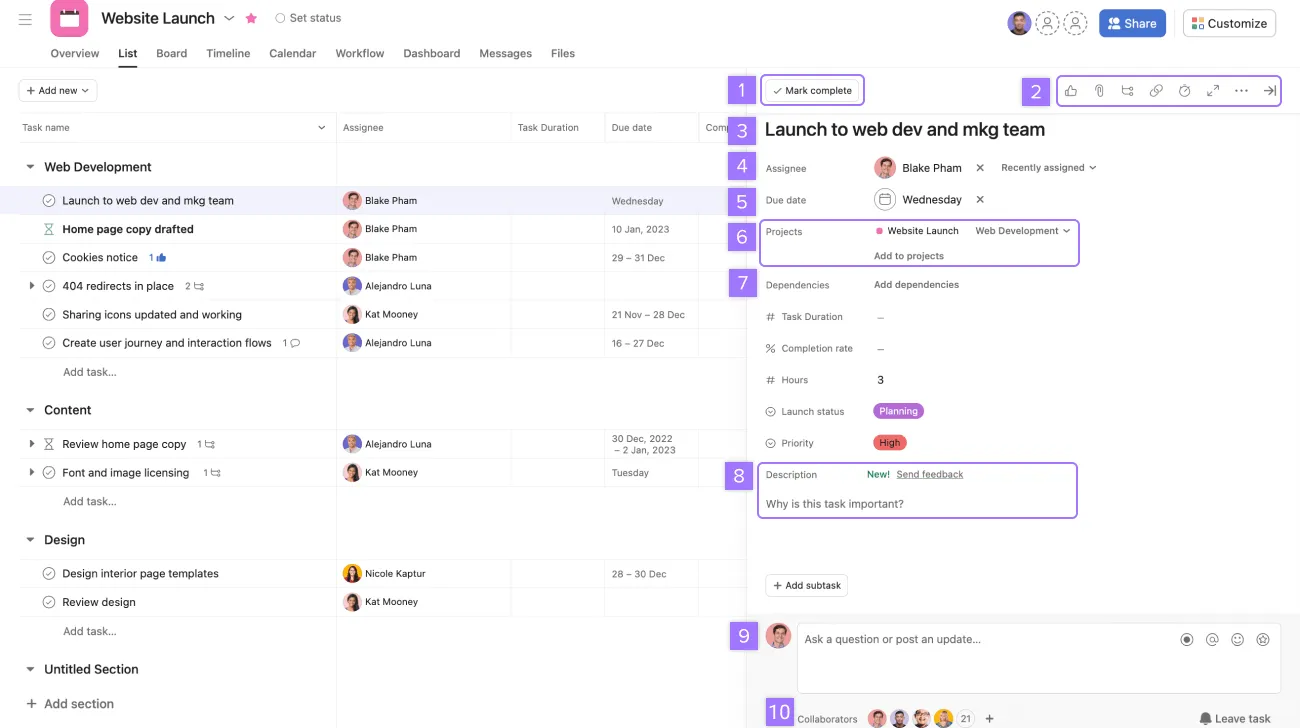Toggle completion of Sharing icons task
Viewport: 1300px width, 728px height.
[x=49, y=315]
